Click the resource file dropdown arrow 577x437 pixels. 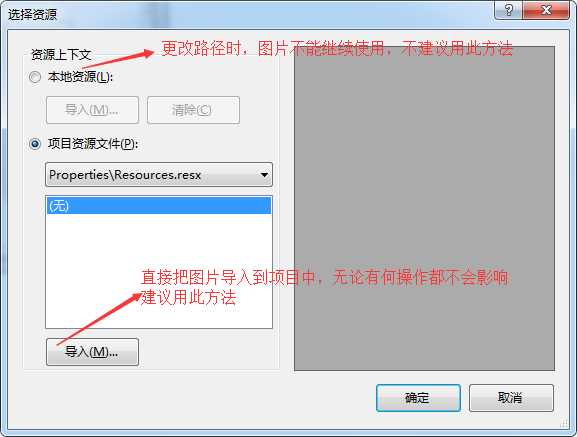[x=264, y=175]
